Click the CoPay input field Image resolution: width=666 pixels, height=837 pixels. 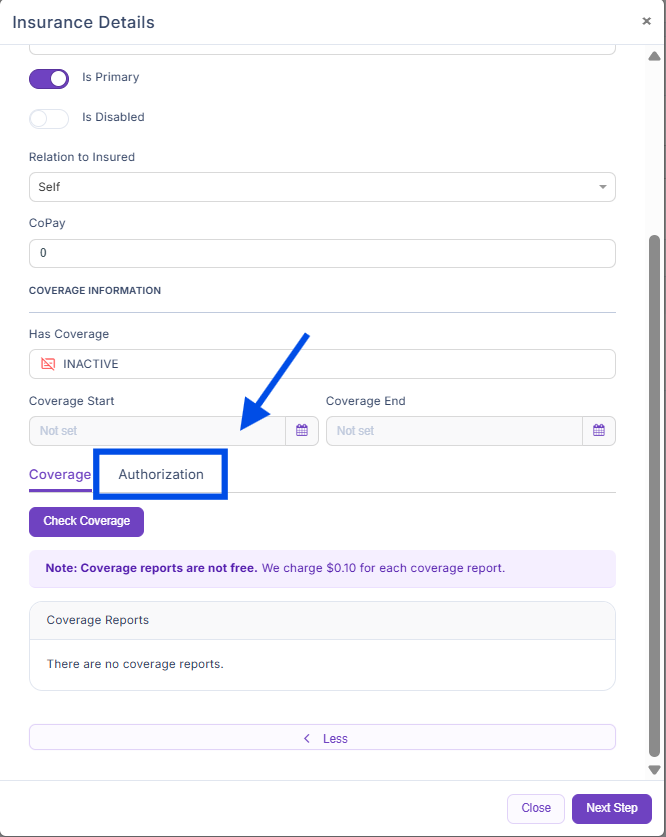coord(322,254)
